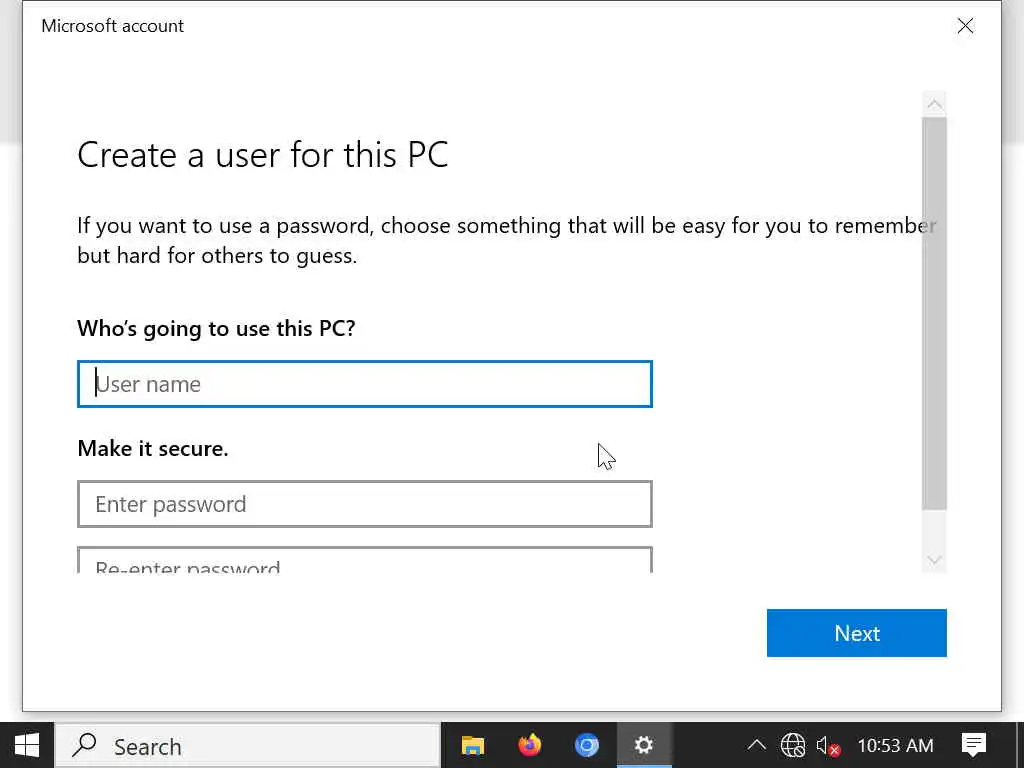Open the Windows Start menu
The width and height of the screenshot is (1024, 768).
27,745
